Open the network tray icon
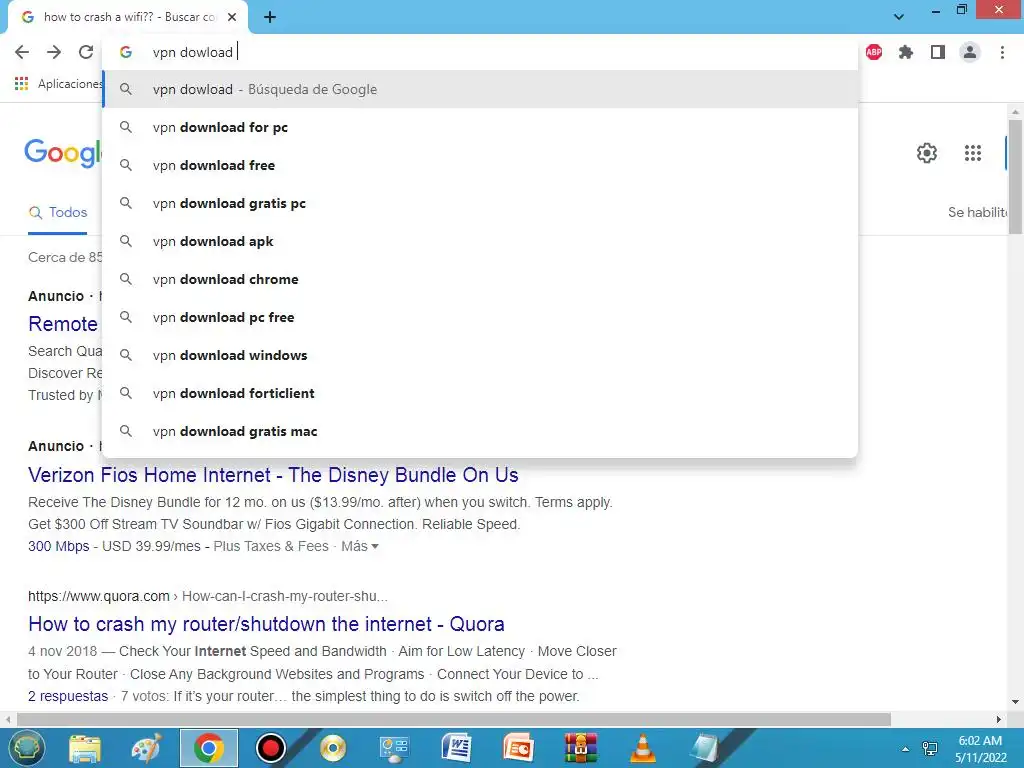Image resolution: width=1024 pixels, height=768 pixels. click(x=929, y=748)
